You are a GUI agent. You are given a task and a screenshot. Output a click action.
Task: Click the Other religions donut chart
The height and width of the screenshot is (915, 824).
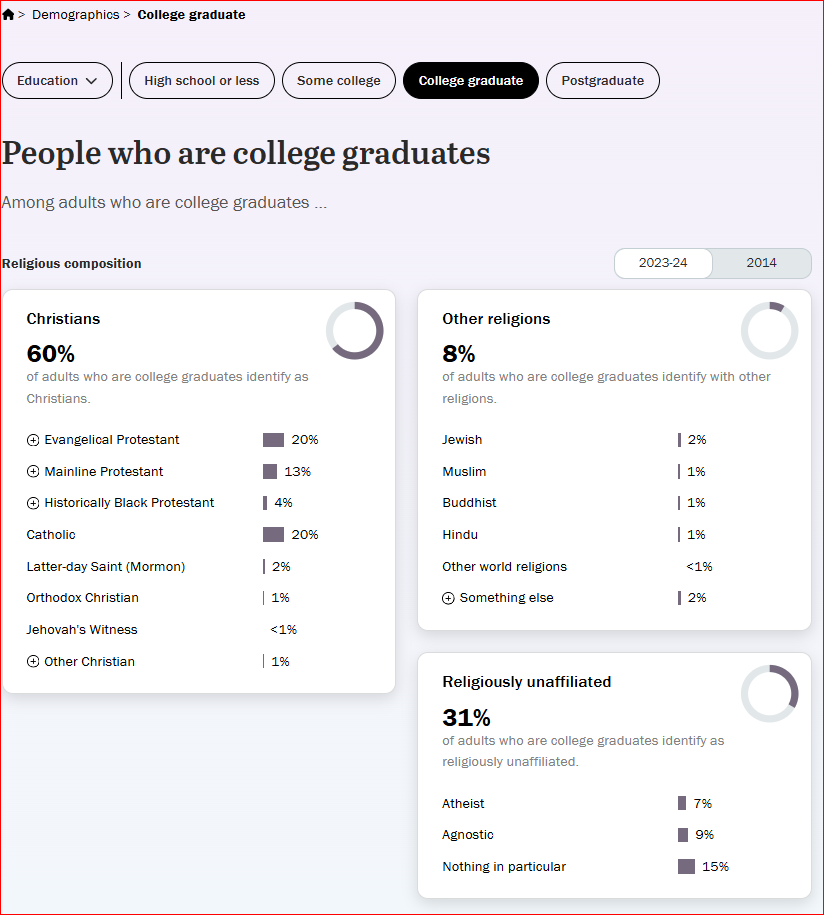pos(770,330)
